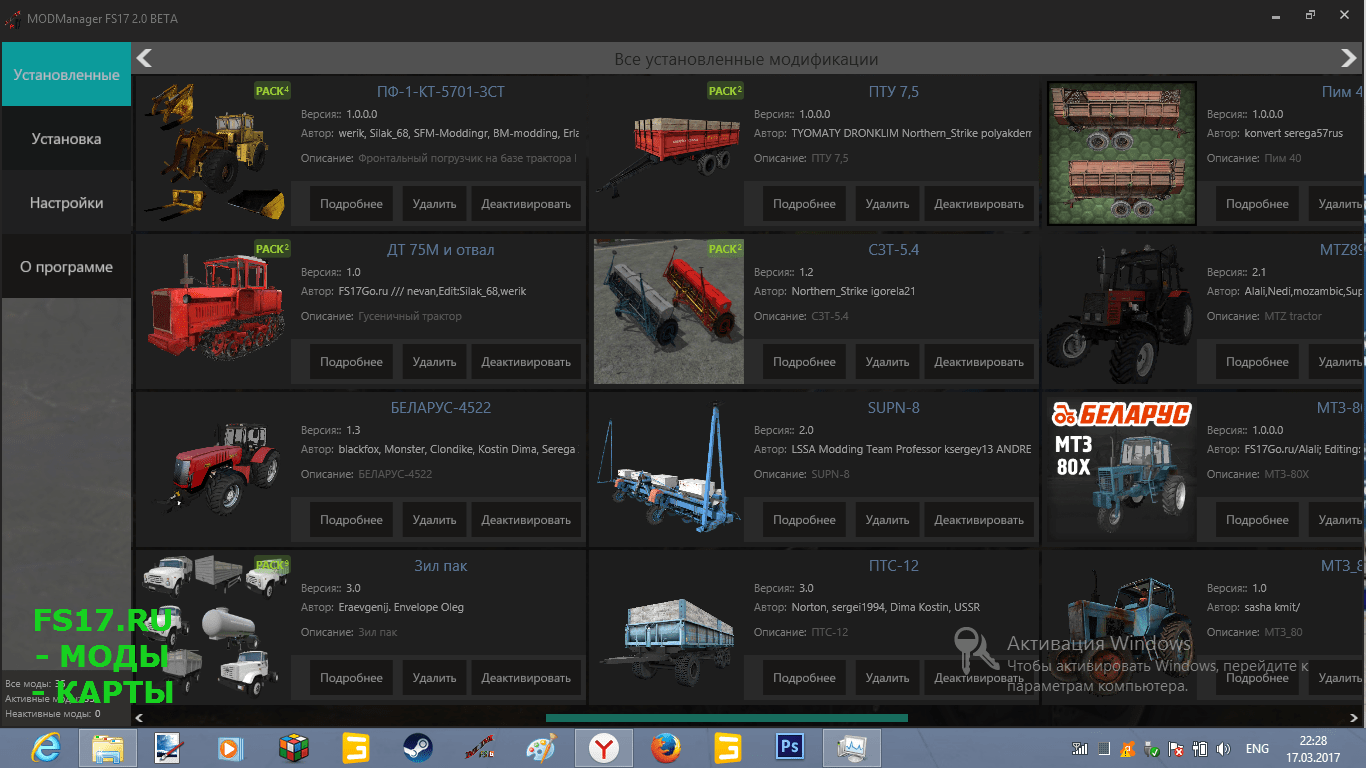Select Пим 40 trailers thumbnail

[1121, 153]
